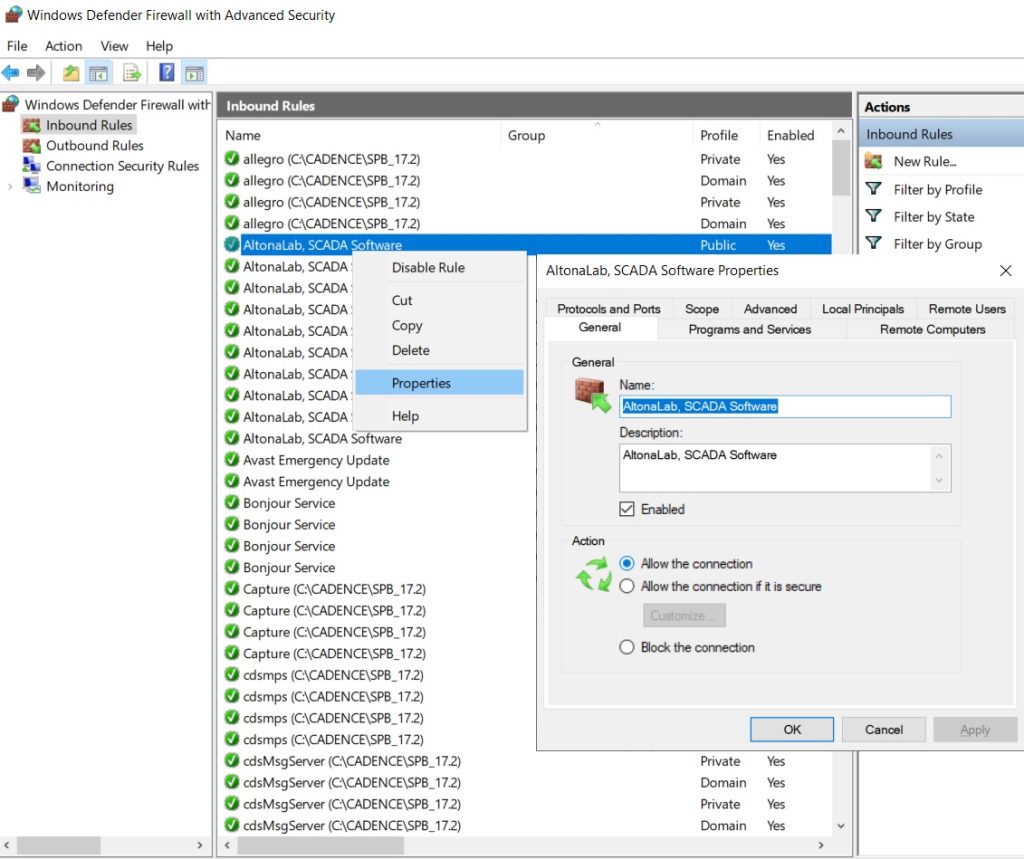
Task: Switch to the Protocols and Ports tab
Action: point(609,308)
